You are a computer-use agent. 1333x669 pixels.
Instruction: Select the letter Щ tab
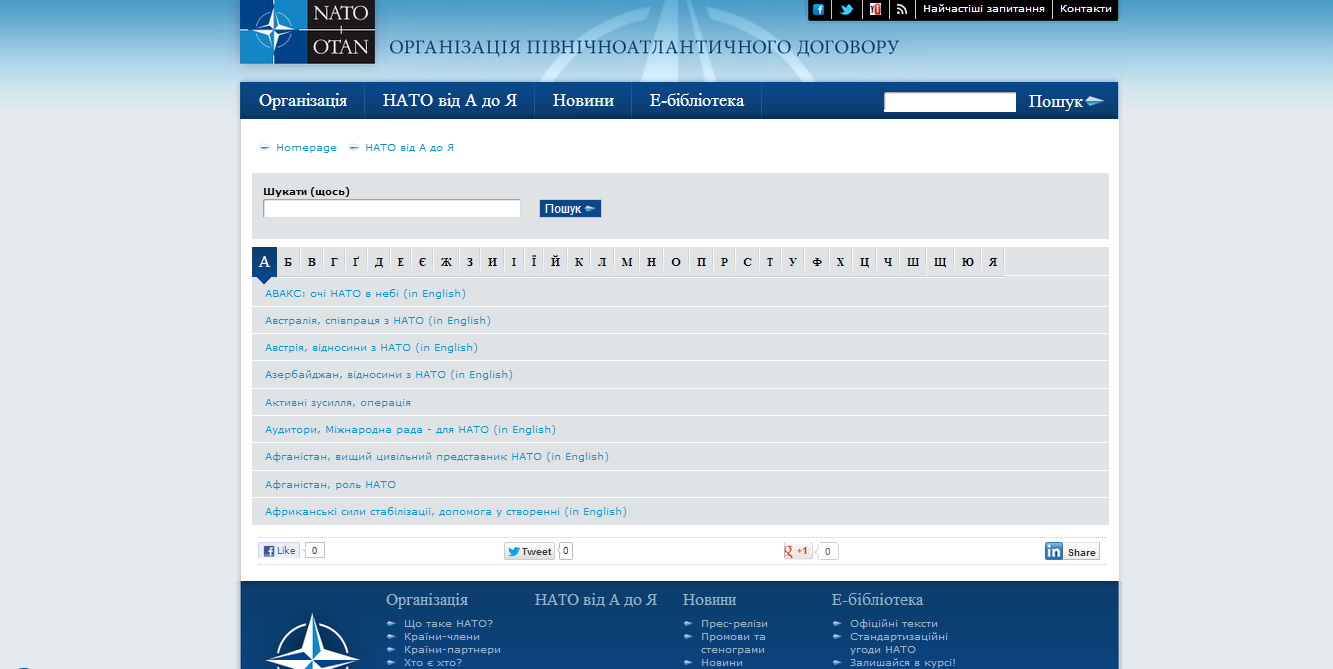point(940,262)
